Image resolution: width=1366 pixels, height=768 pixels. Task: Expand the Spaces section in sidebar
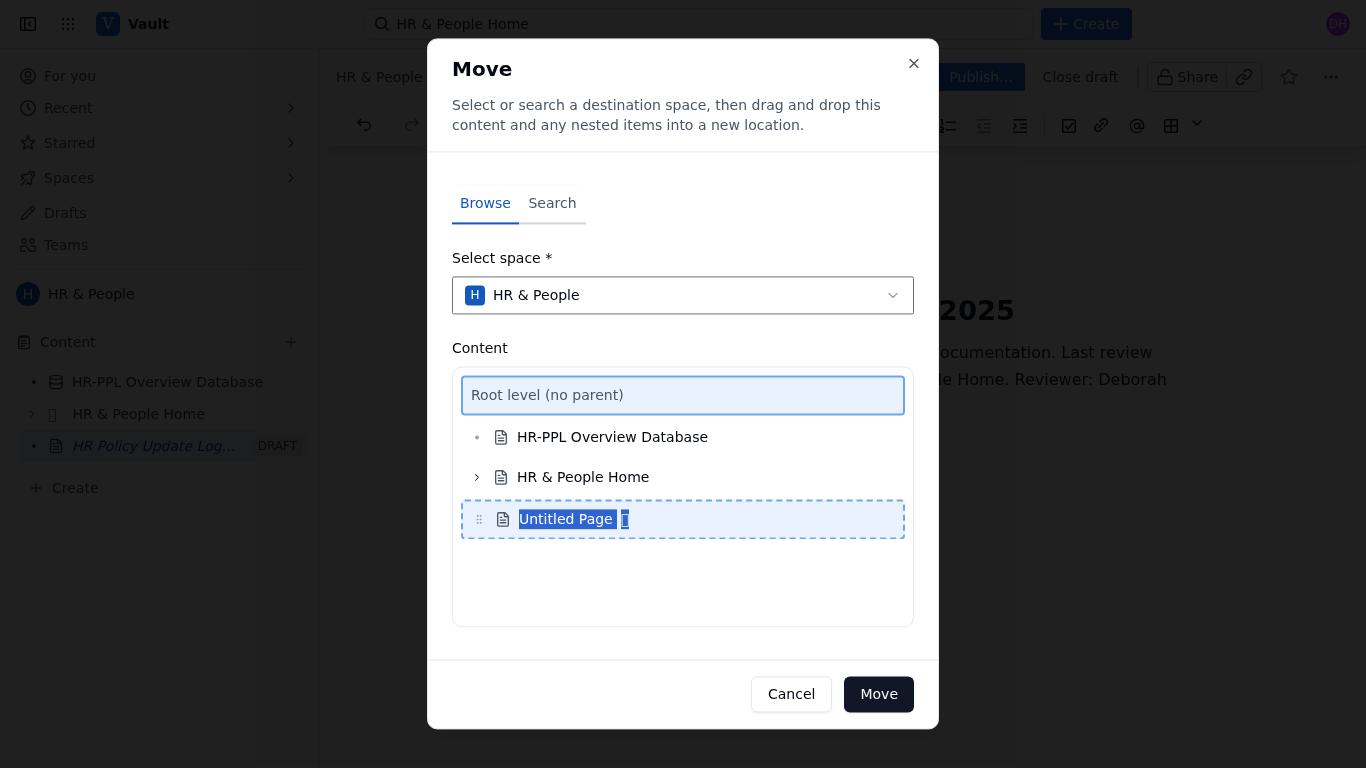[x=291, y=178]
